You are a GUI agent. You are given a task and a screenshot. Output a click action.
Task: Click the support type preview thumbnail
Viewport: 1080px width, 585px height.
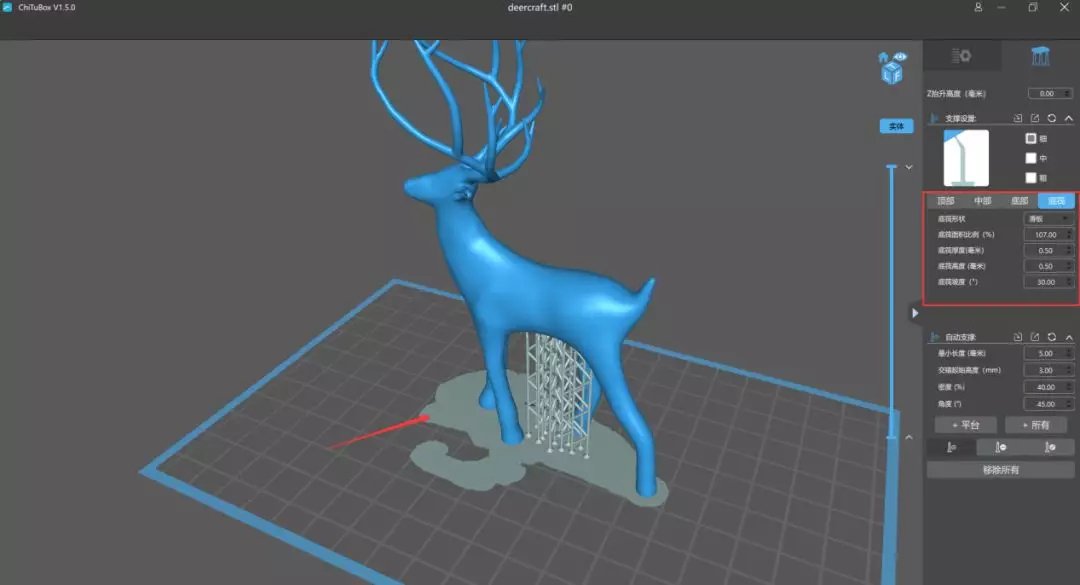click(966, 158)
